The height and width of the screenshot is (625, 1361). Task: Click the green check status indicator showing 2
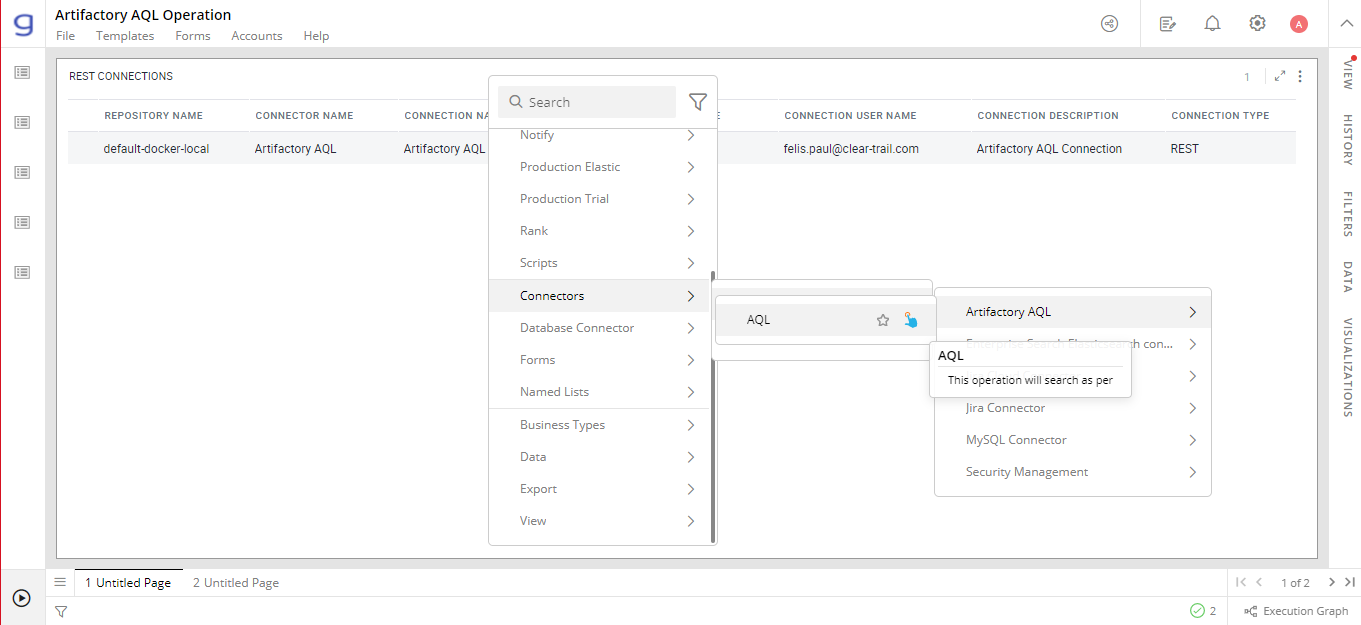(x=1203, y=611)
